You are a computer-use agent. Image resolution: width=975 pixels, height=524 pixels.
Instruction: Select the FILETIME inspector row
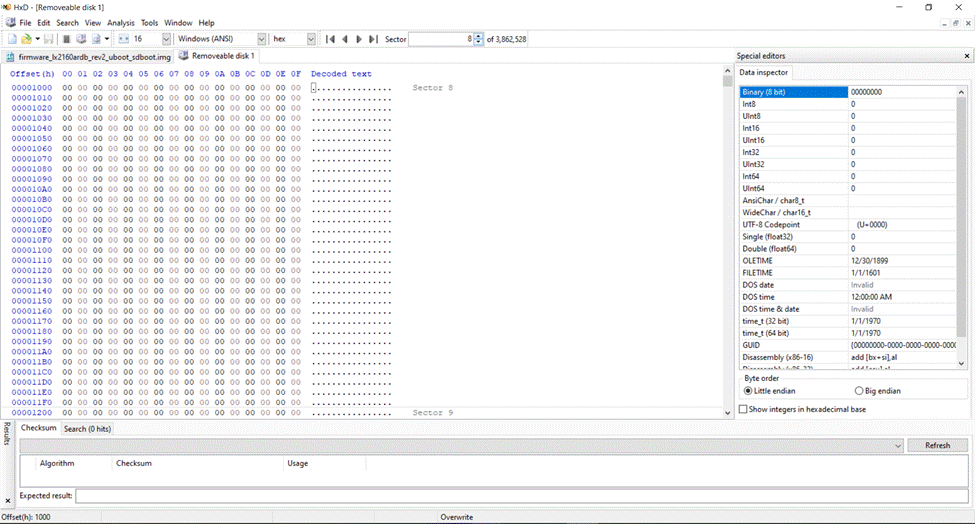[848, 273]
